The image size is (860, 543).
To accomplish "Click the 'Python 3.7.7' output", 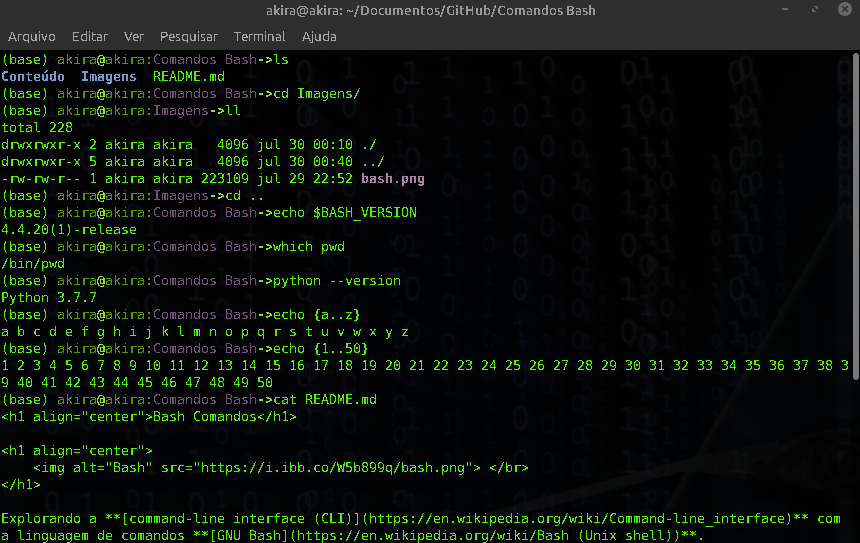I will (49, 297).
